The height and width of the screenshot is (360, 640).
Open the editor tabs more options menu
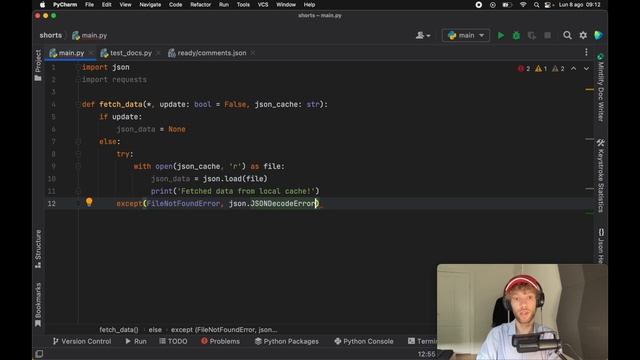586,52
